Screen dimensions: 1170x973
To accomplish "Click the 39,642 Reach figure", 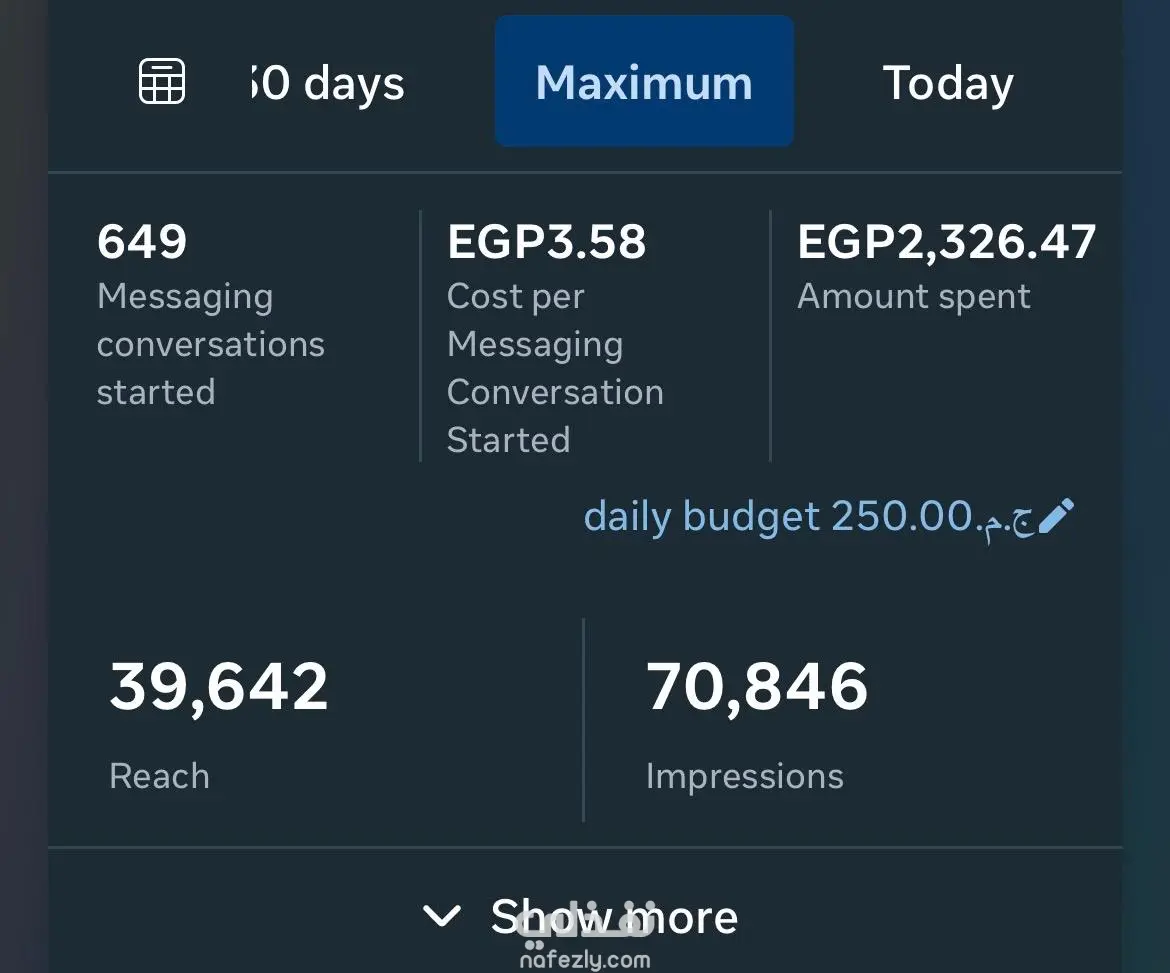I will click(219, 686).
